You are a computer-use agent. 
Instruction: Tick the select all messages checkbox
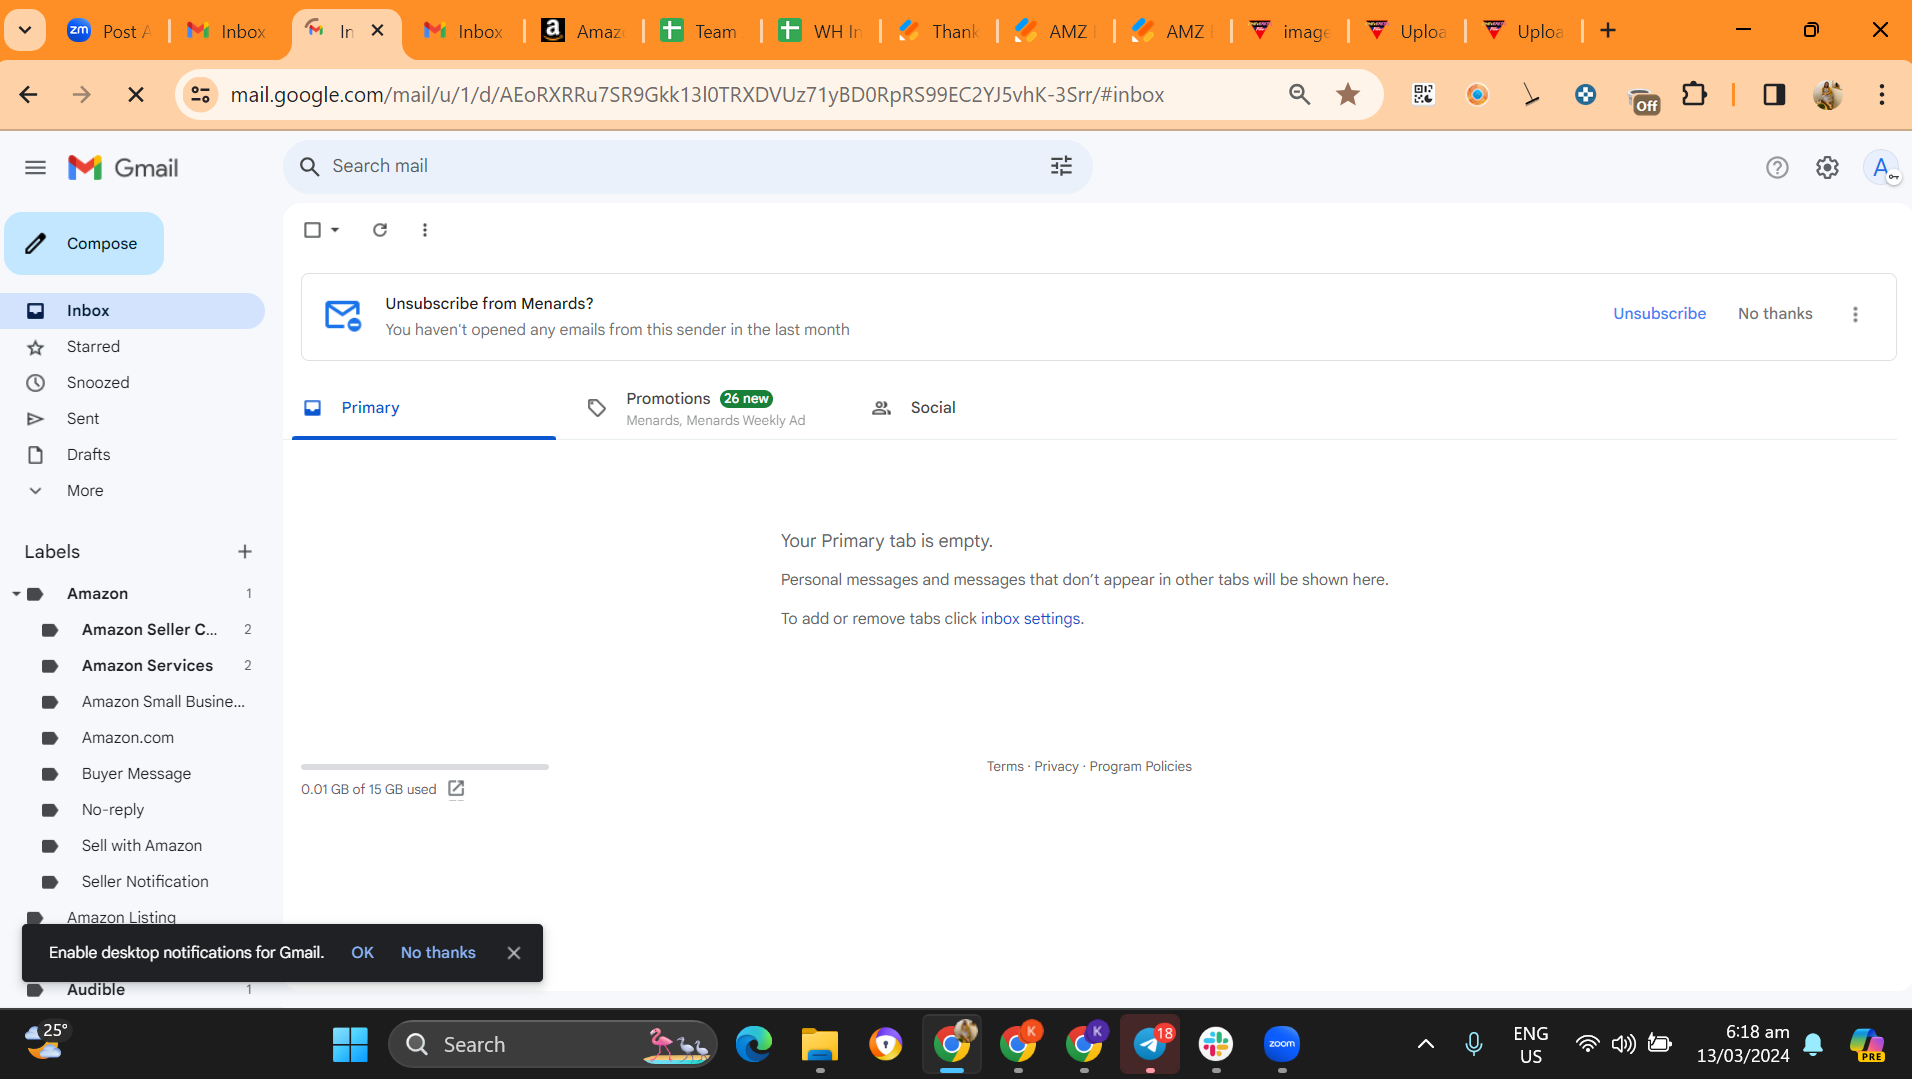coord(312,230)
